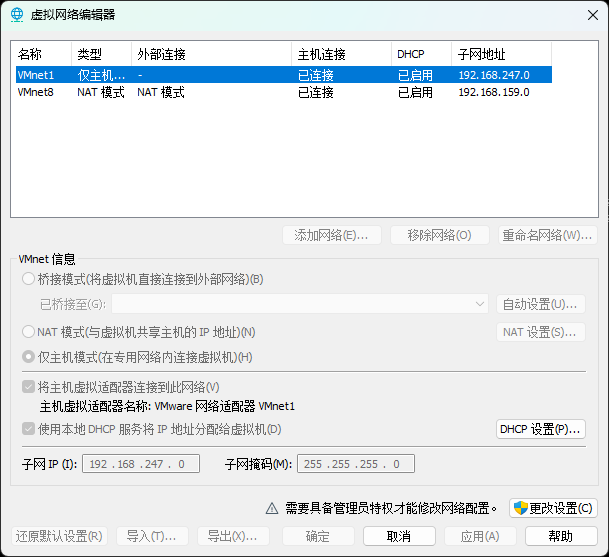
Task: Toggle 将主机虚拟适配器连接到此网络 checkbox
Action: 28,387
